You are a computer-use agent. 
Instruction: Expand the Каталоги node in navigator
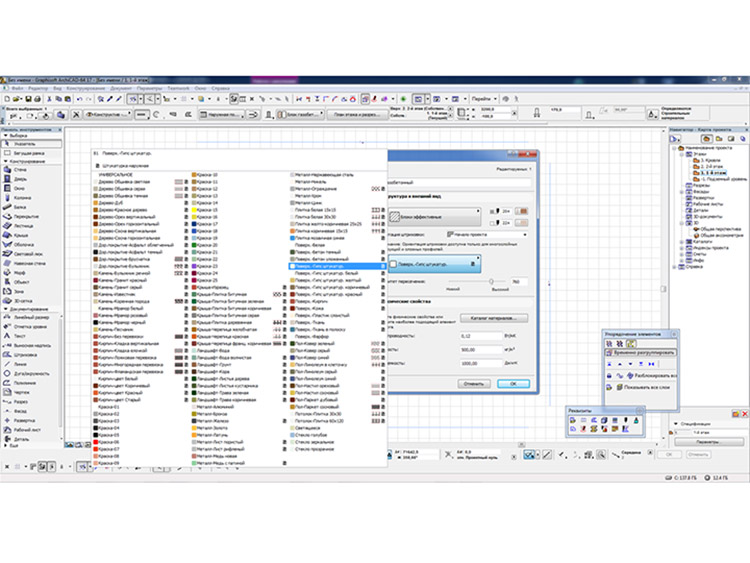(682, 240)
